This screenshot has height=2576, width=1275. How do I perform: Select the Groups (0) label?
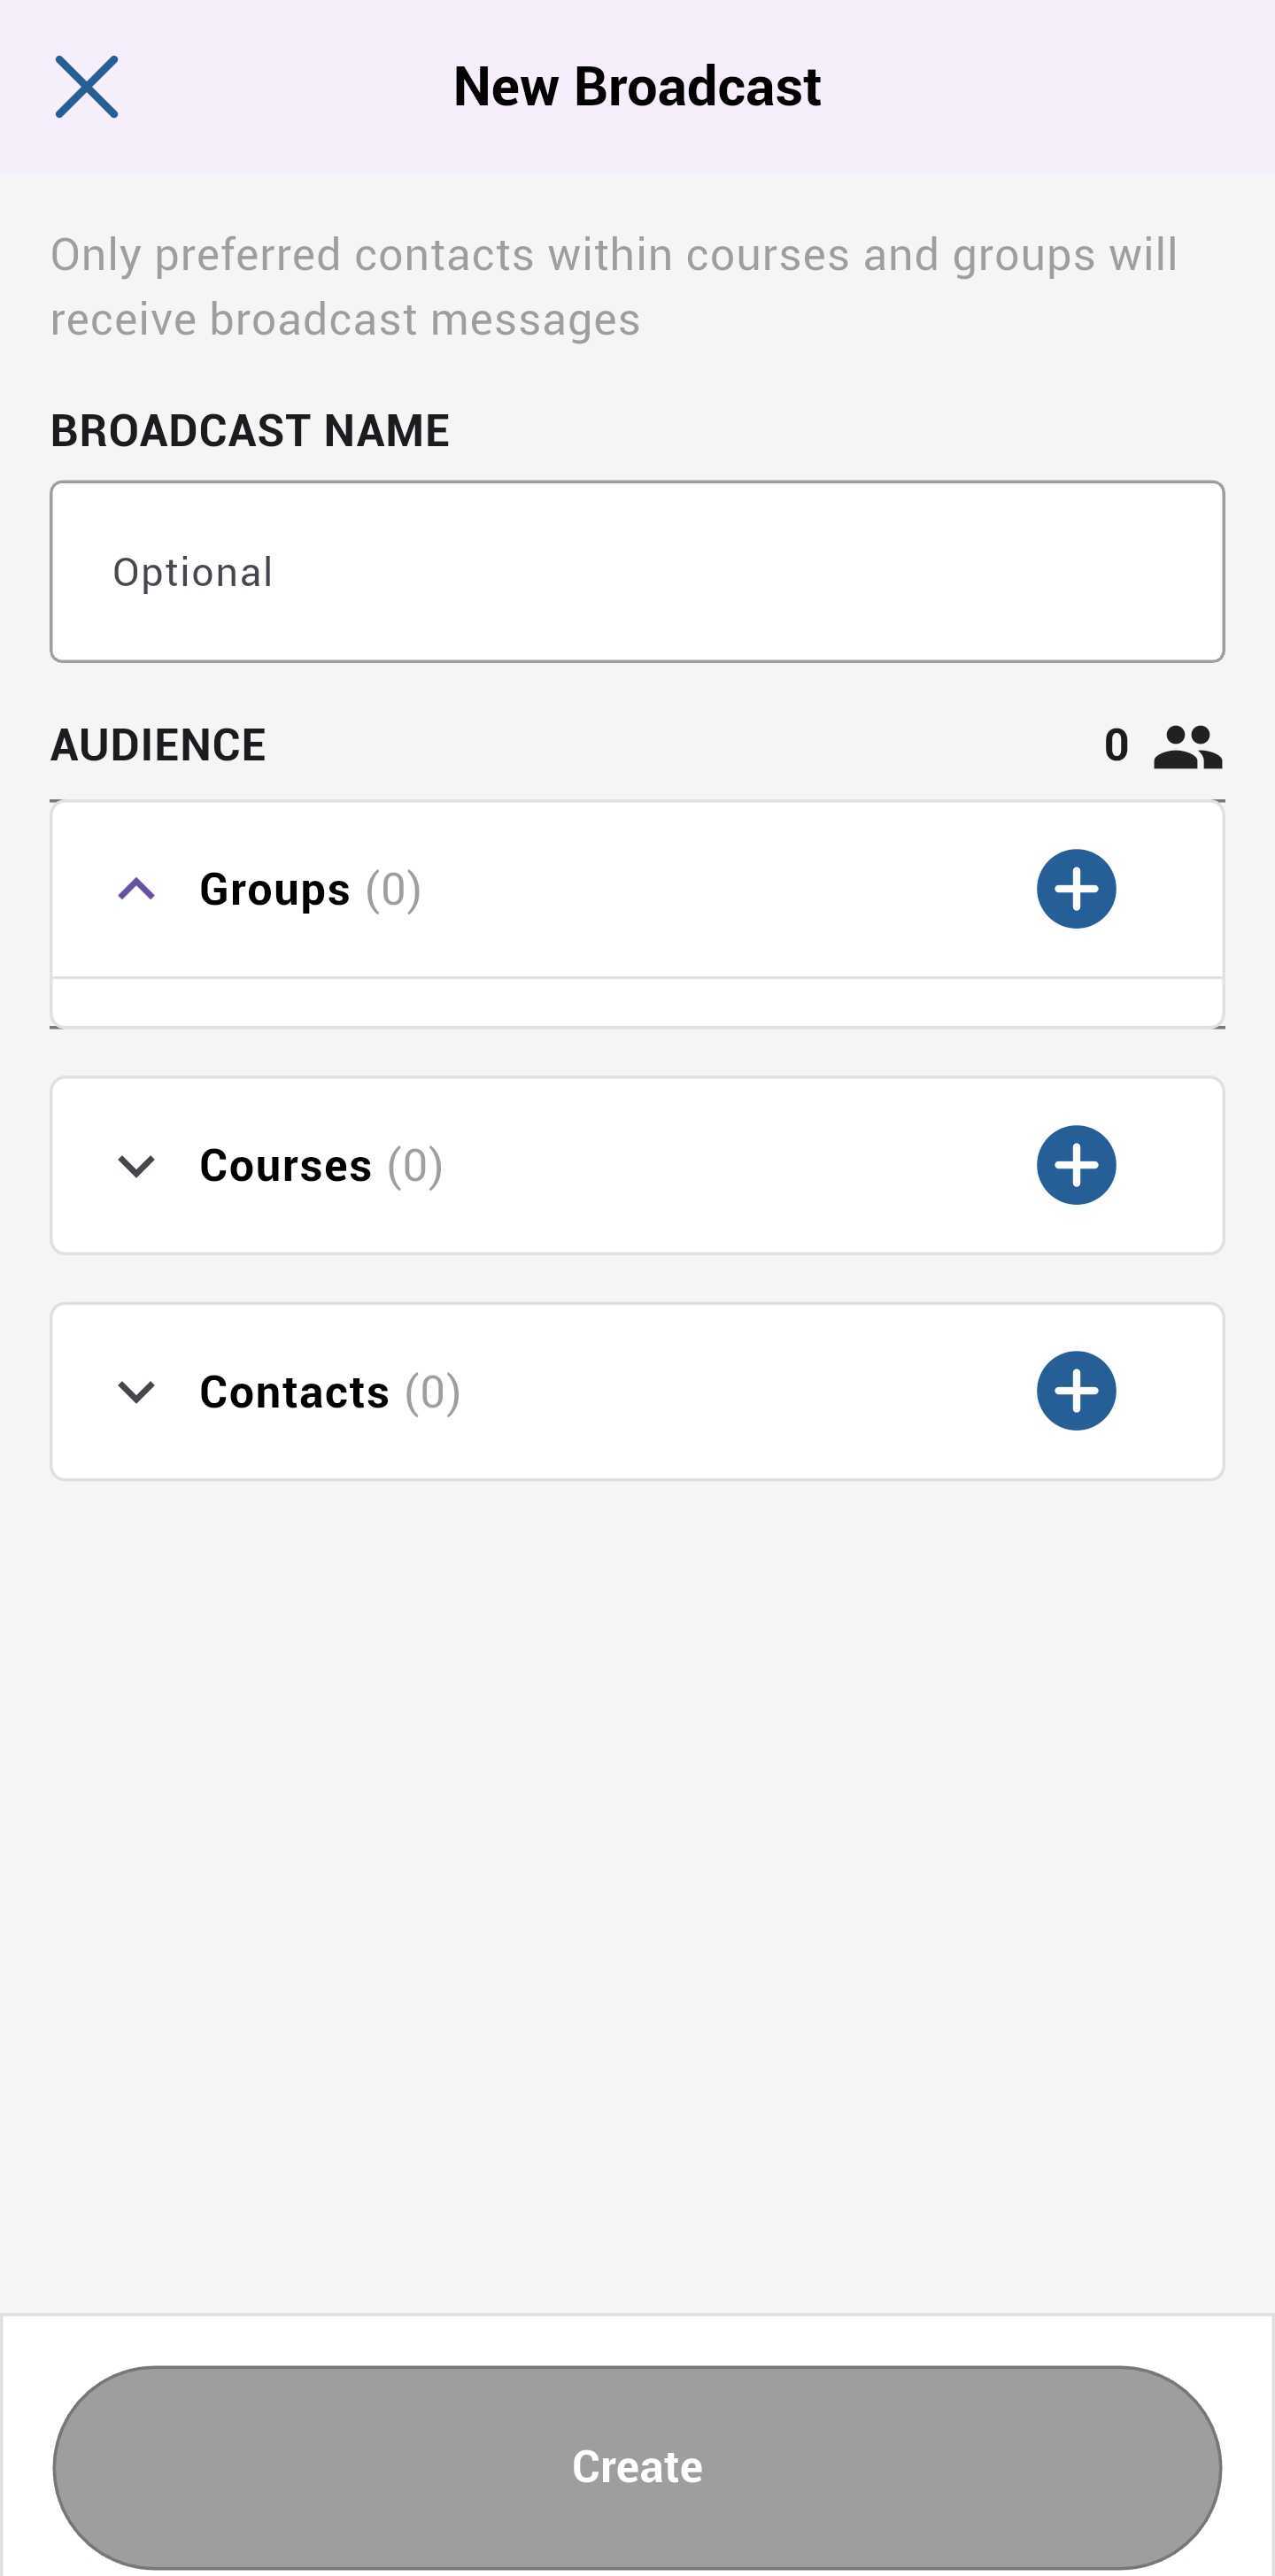coord(310,889)
